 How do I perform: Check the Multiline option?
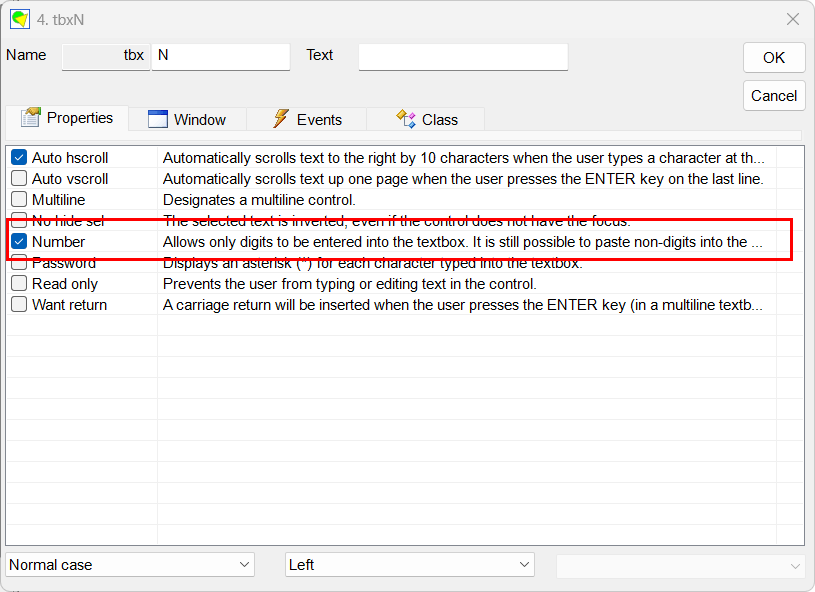[x=19, y=200]
